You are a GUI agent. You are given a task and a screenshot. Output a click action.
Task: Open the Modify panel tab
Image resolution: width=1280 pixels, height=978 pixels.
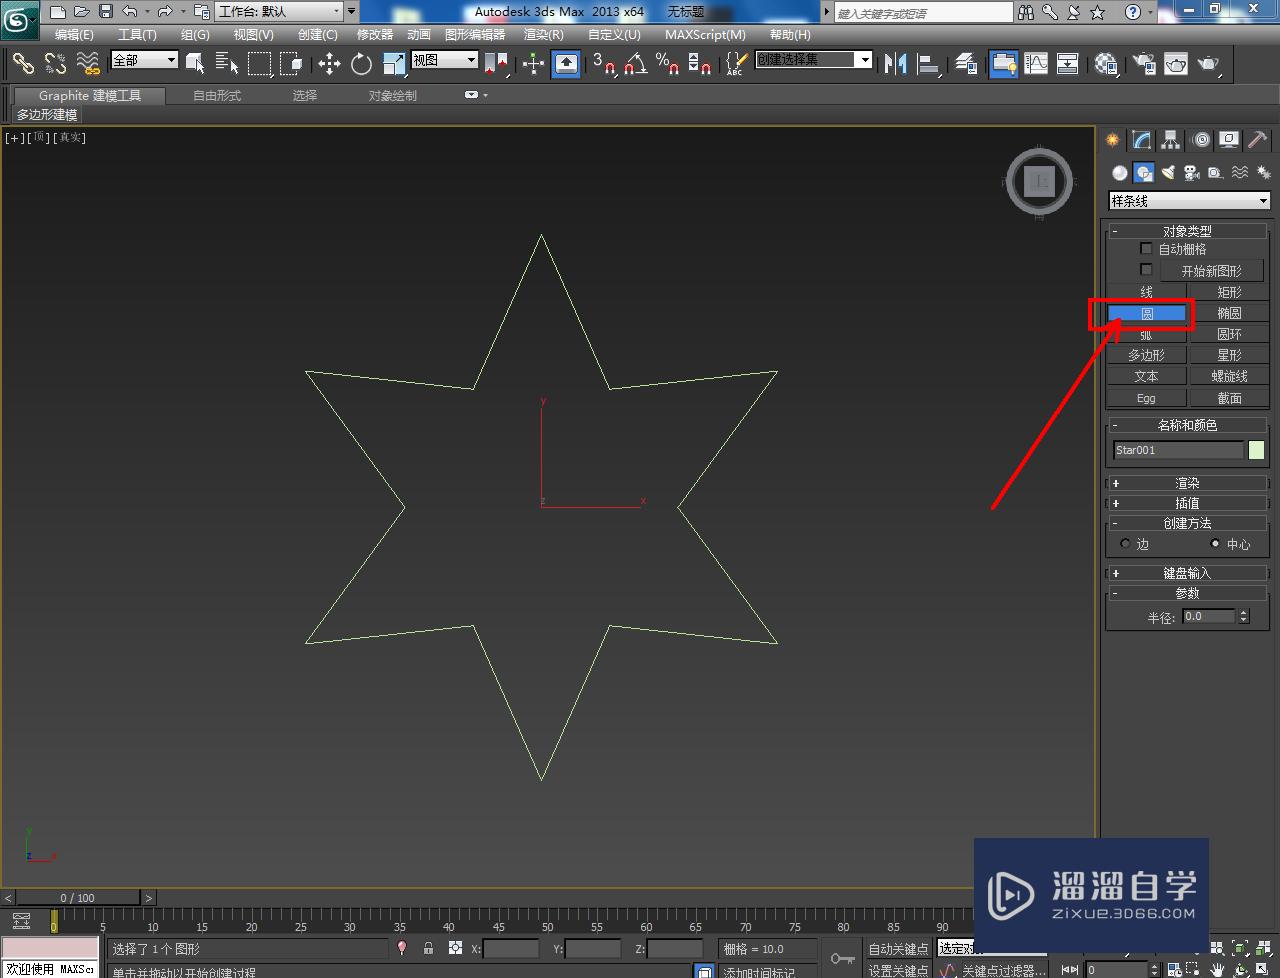1141,140
